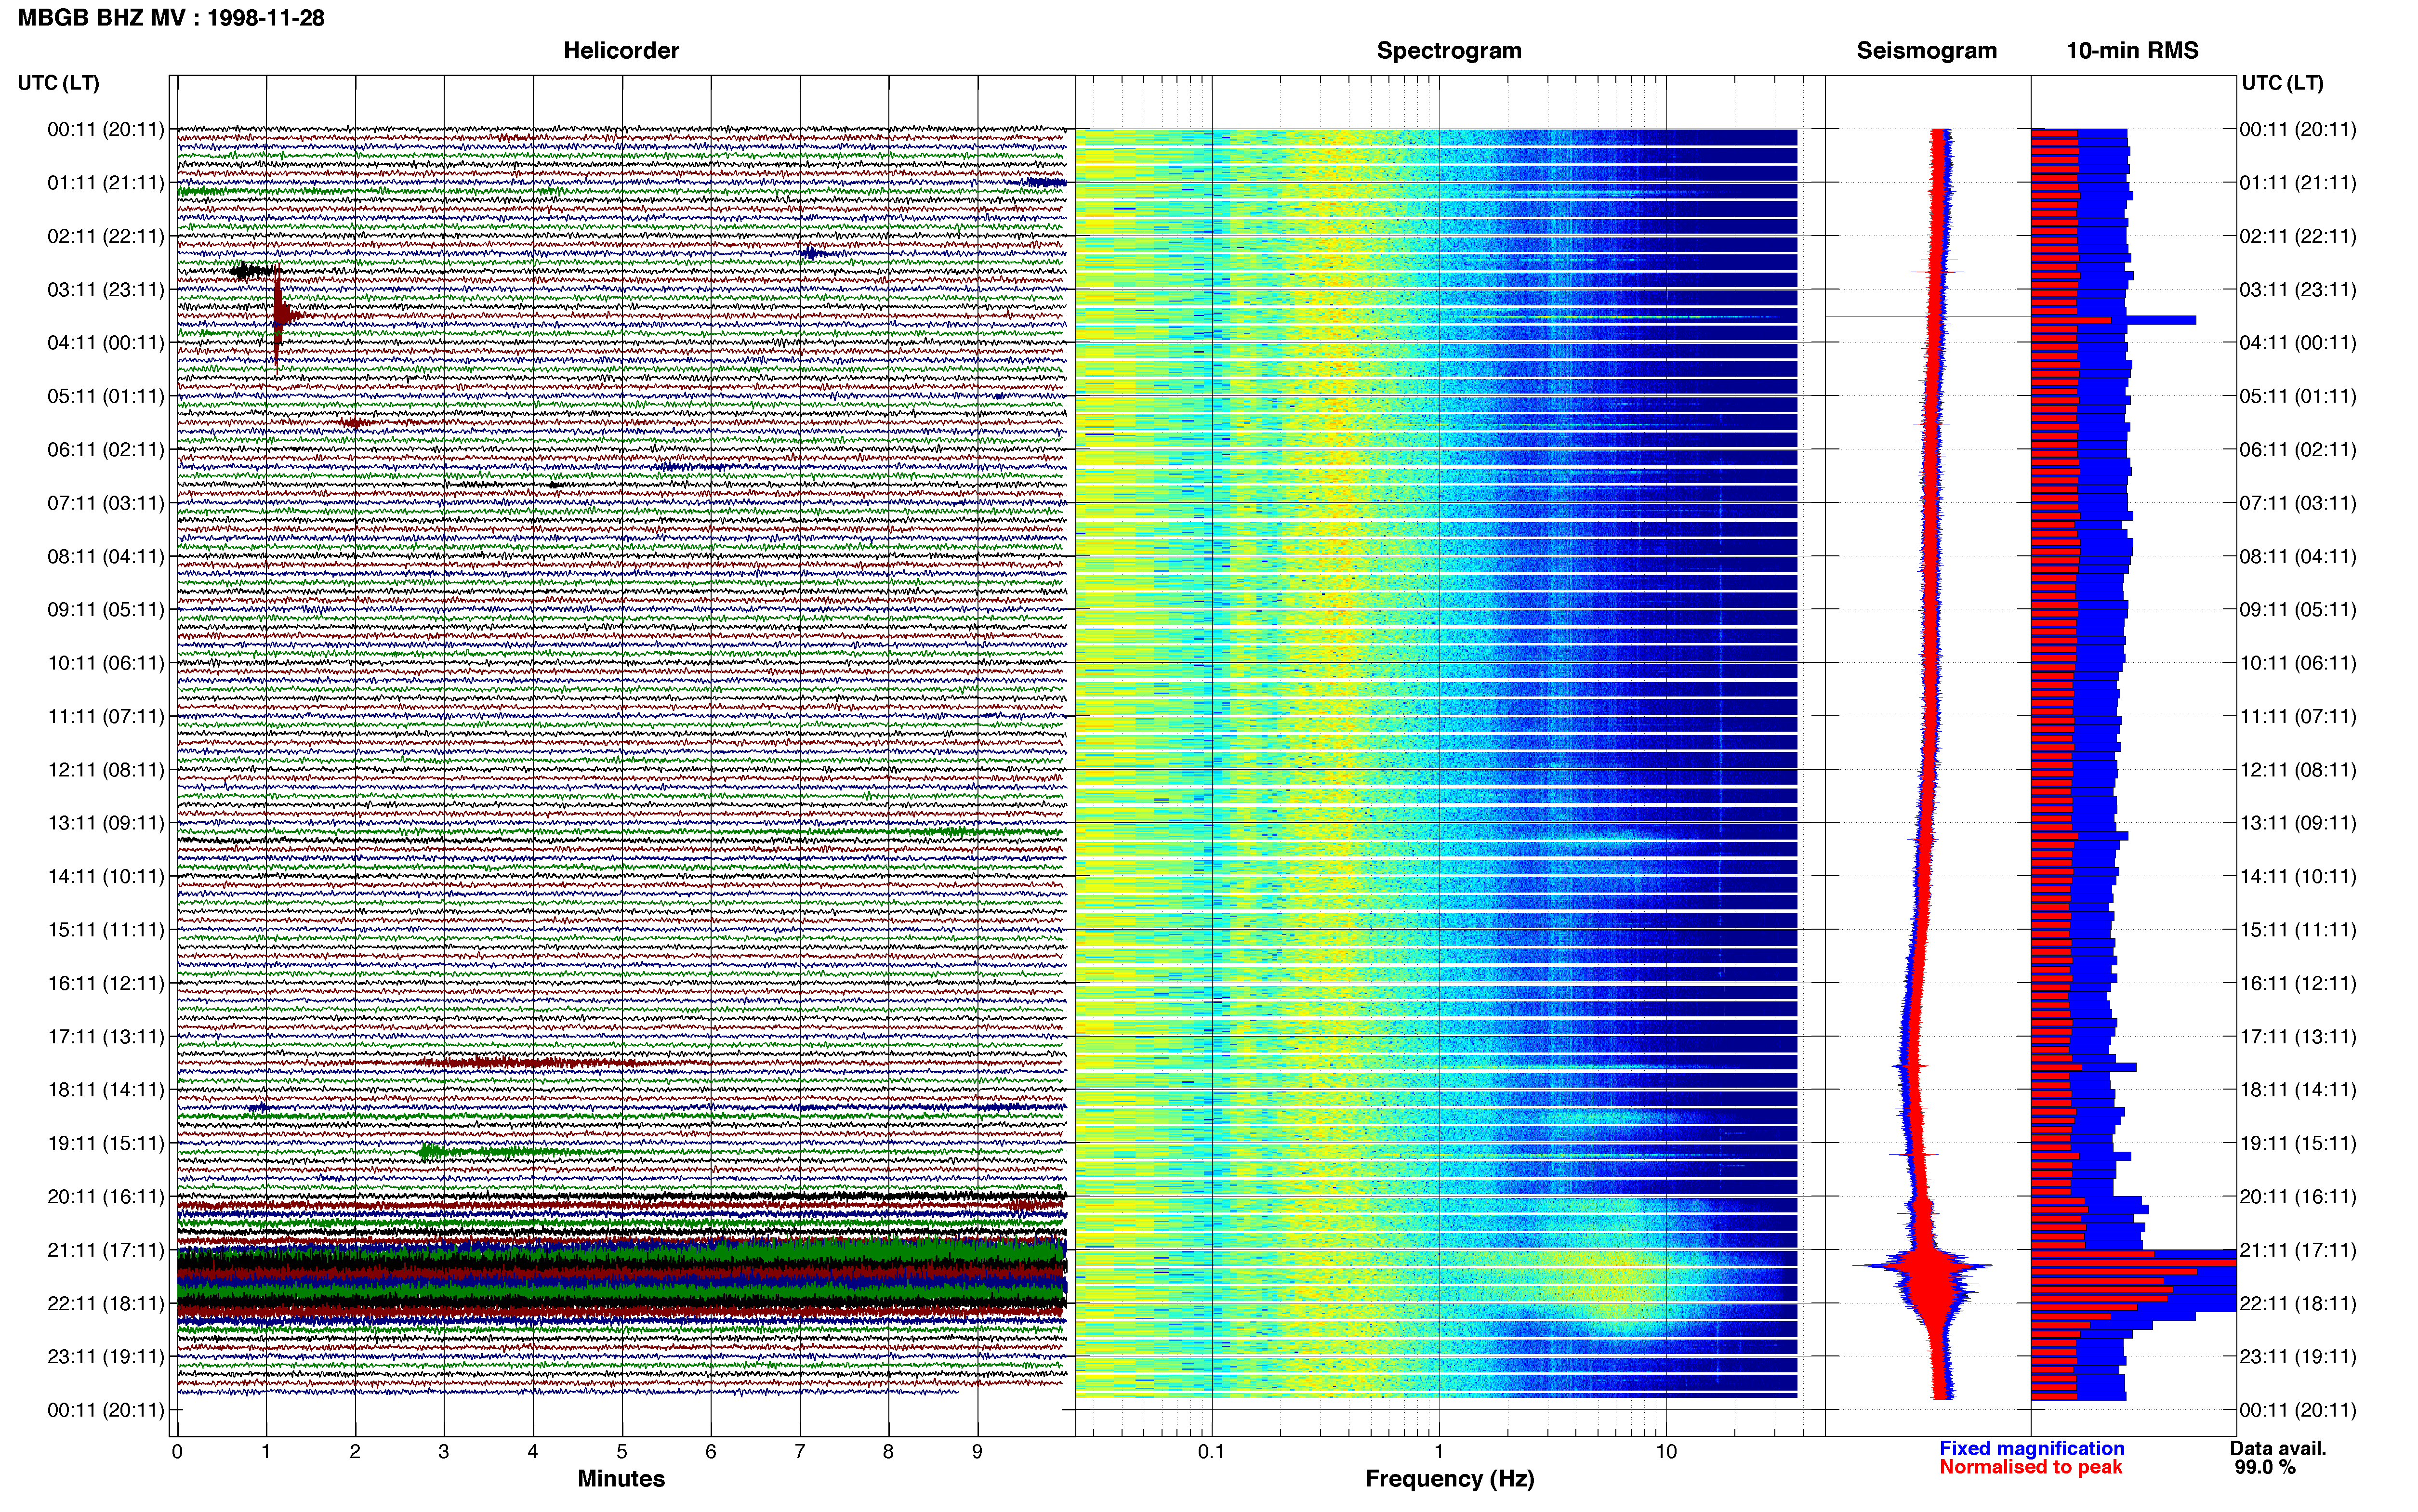
Task: Click the '5' minutes tick label
Action: 622,1451
